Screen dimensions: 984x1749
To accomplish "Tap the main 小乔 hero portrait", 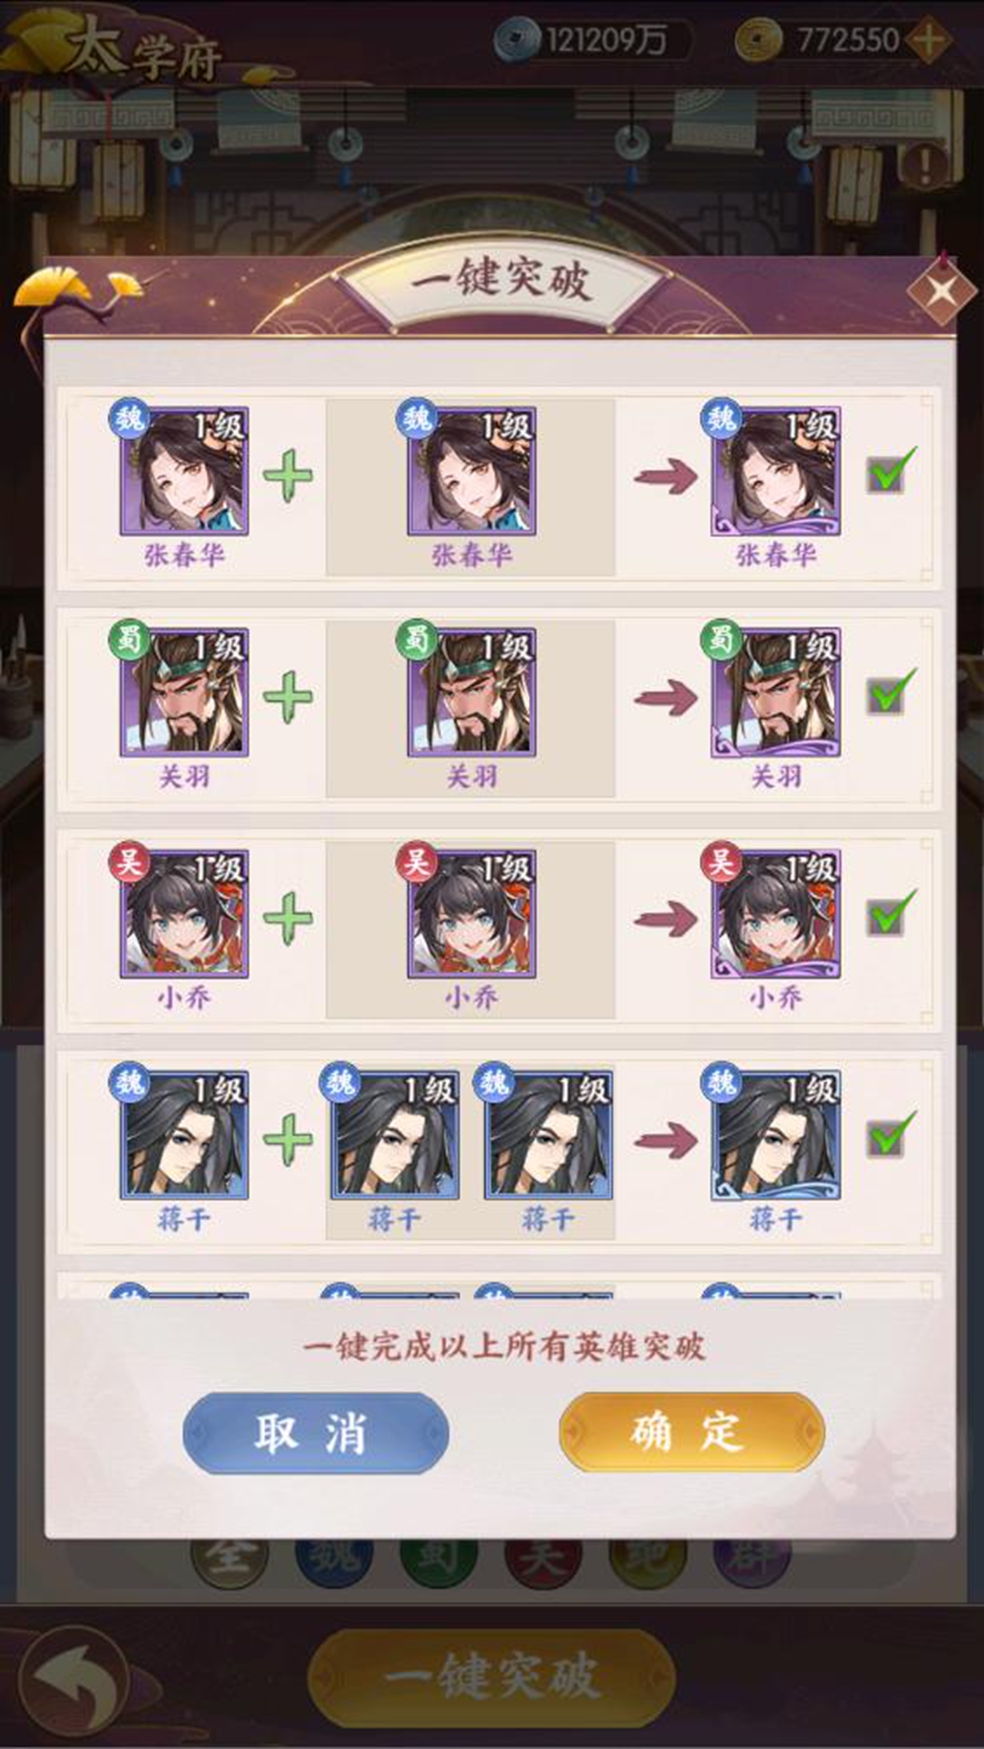I will [x=184, y=914].
